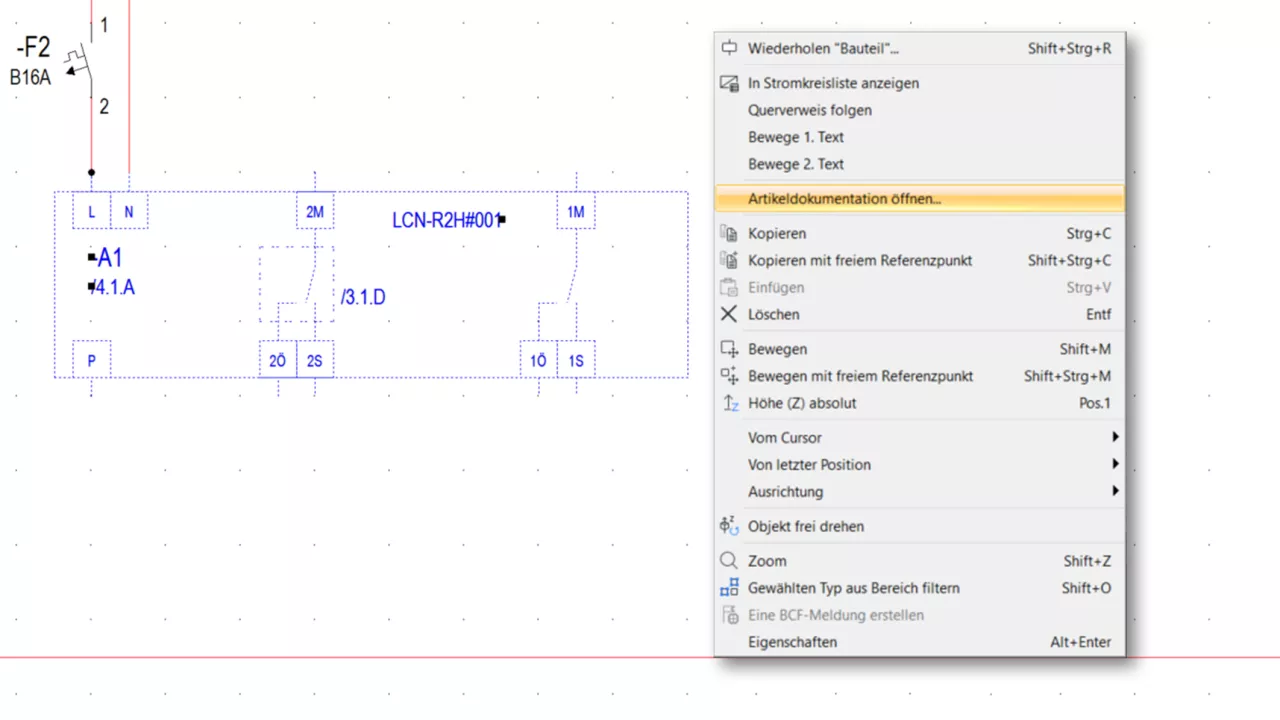The image size is (1280, 720).
Task: Click the X delete icon beside Löschen
Action: pos(729,314)
